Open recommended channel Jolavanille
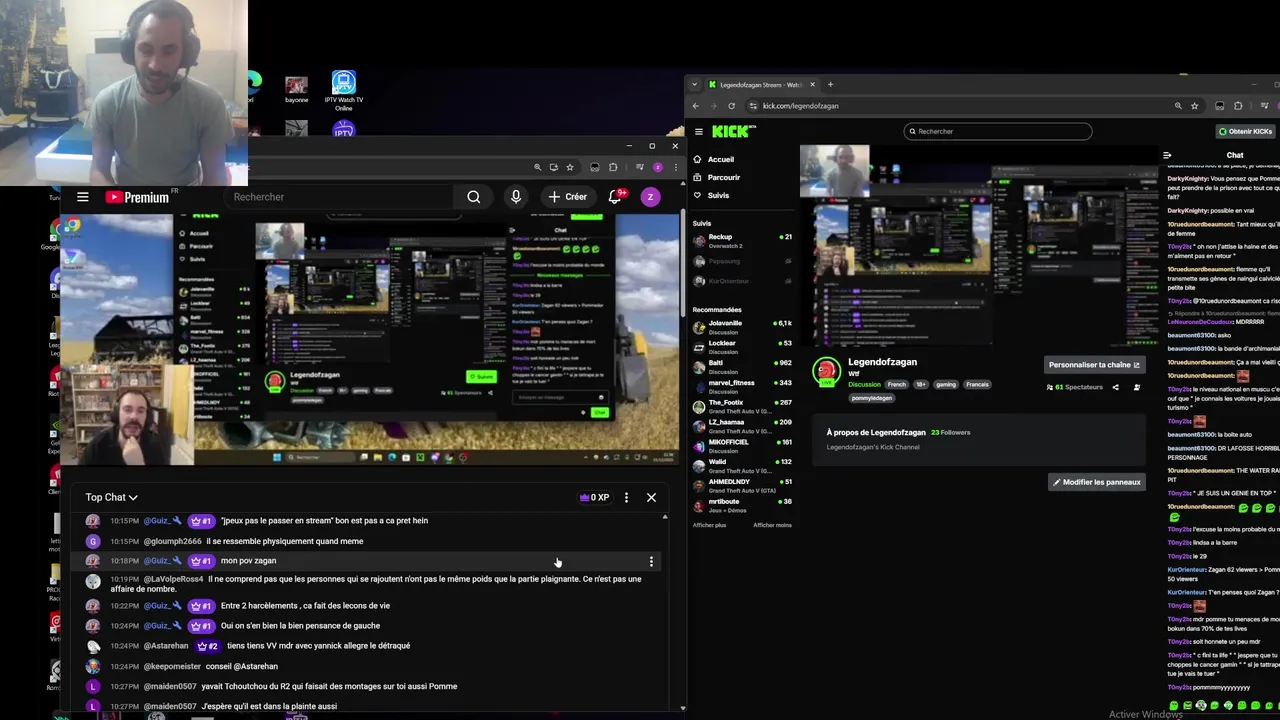1280x720 pixels. [742, 327]
